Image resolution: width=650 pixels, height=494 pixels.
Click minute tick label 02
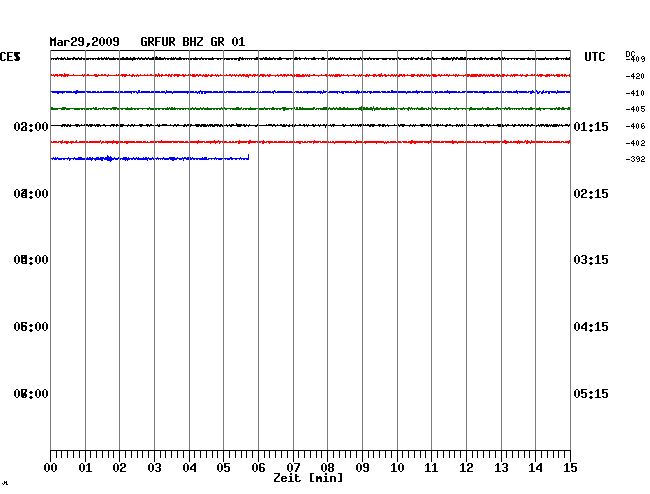click(119, 468)
